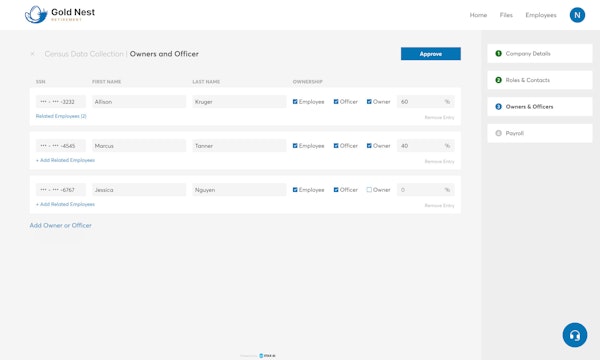Image resolution: width=600 pixels, height=360 pixels.
Task: Uncheck Officer for Jessica Nguyen
Action: [336, 190]
